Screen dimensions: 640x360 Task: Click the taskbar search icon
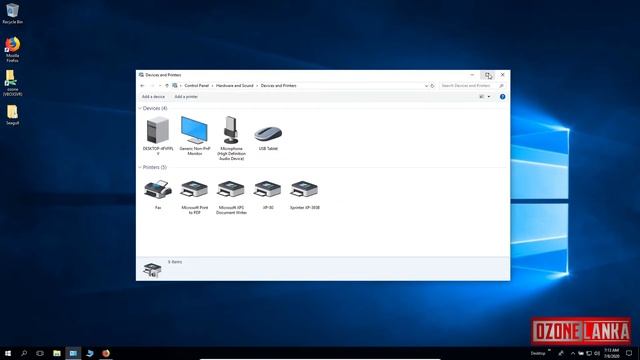coord(24,353)
